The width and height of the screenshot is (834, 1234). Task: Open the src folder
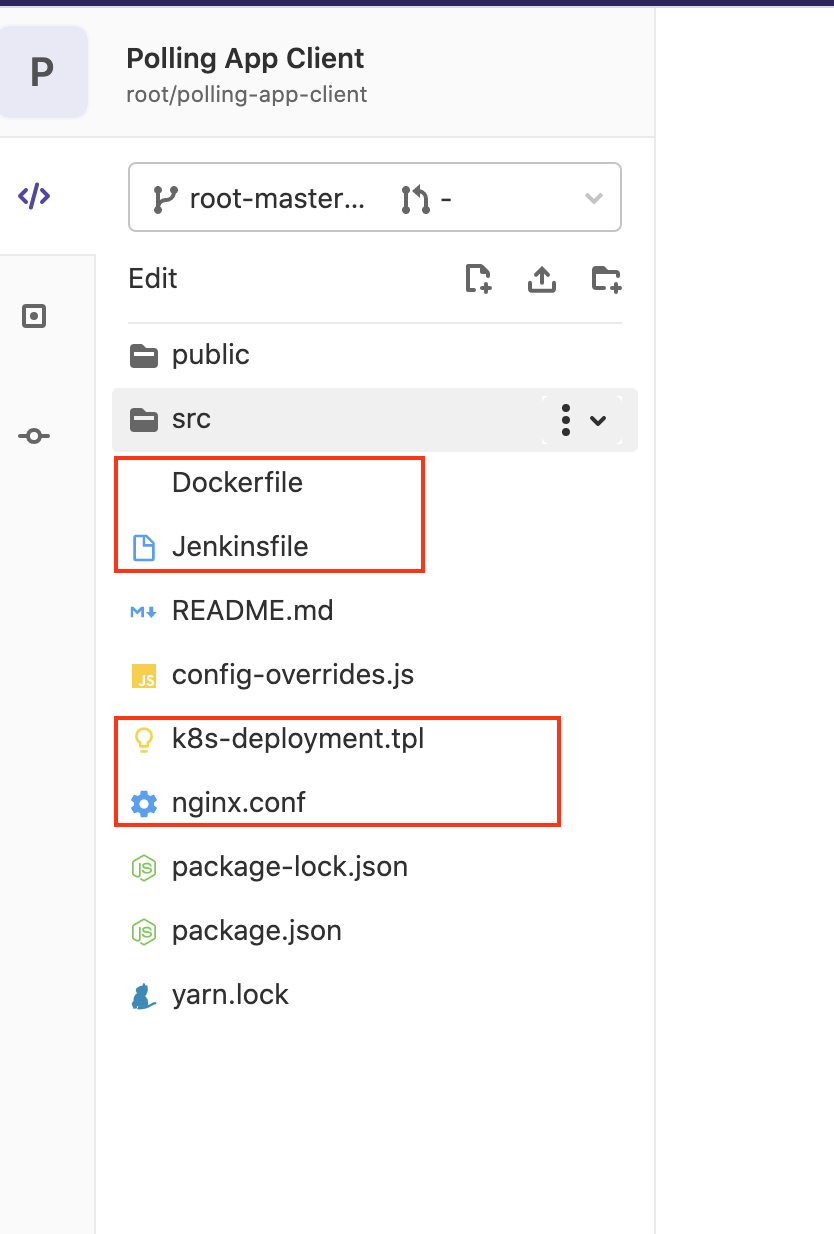191,419
